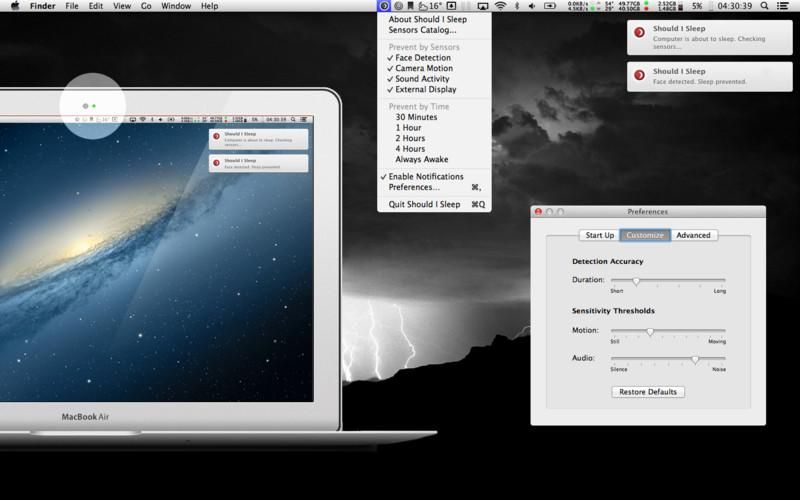800x500 pixels.
Task: Toggle Sound Activity sensor
Action: click(x=422, y=79)
